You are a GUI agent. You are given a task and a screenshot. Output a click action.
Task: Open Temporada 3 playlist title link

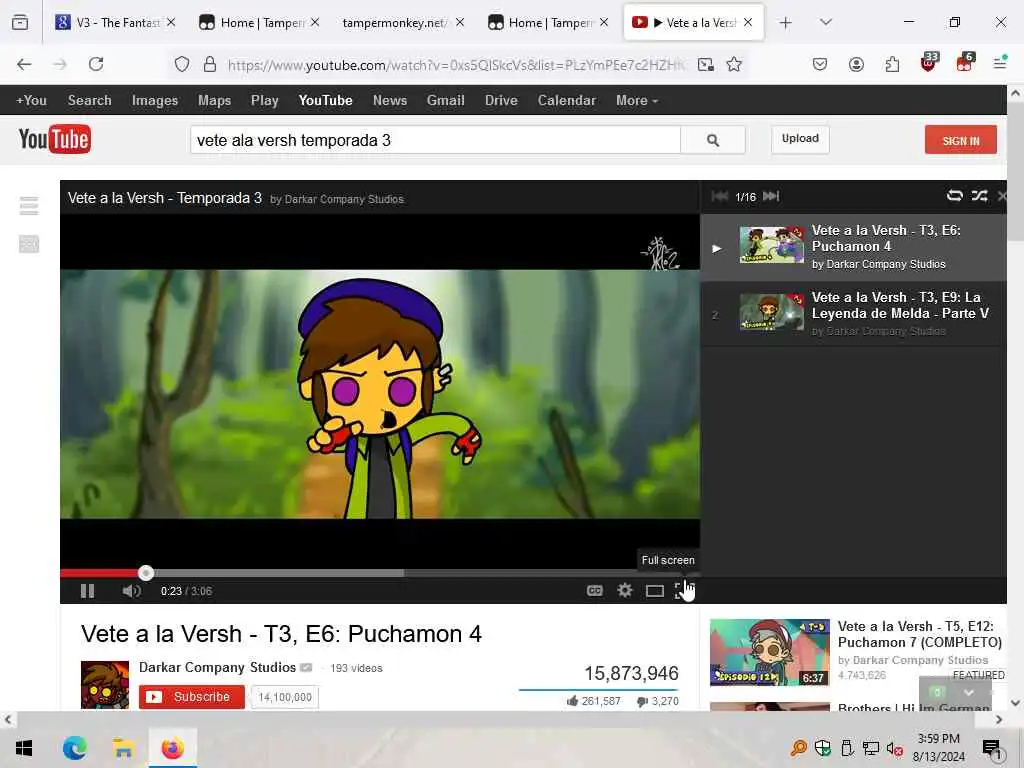(x=165, y=198)
